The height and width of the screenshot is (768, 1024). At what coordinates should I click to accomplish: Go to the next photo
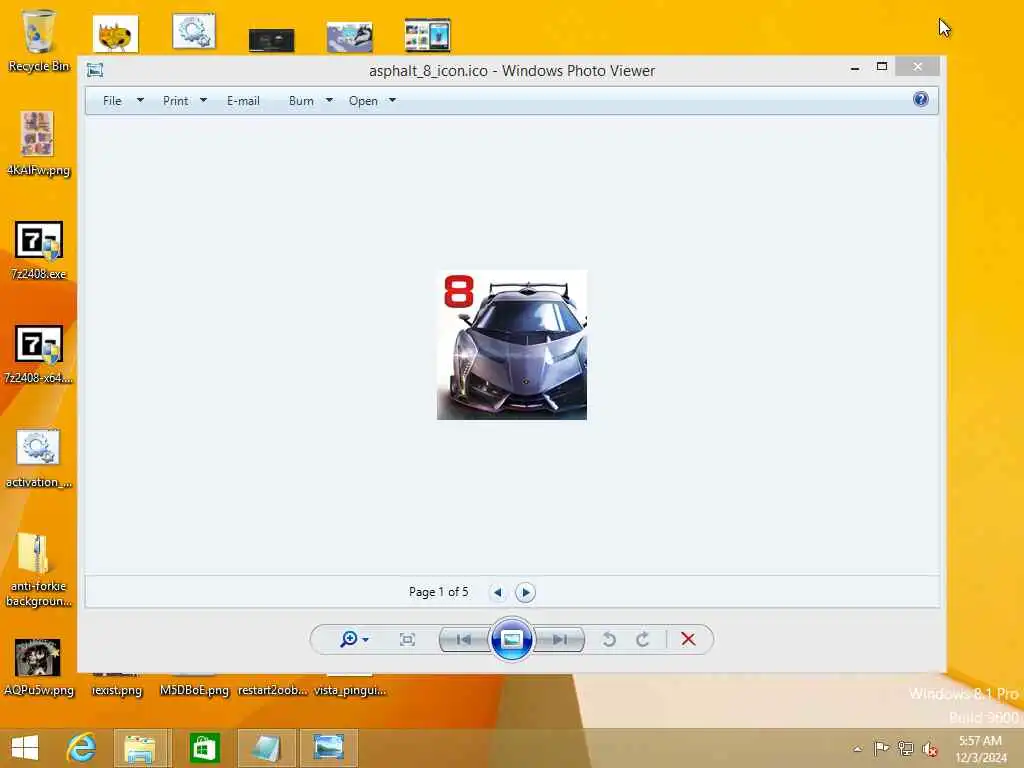(x=559, y=639)
